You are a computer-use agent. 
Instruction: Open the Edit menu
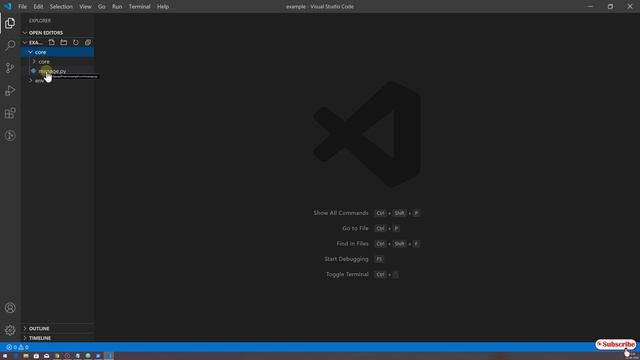click(x=38, y=7)
